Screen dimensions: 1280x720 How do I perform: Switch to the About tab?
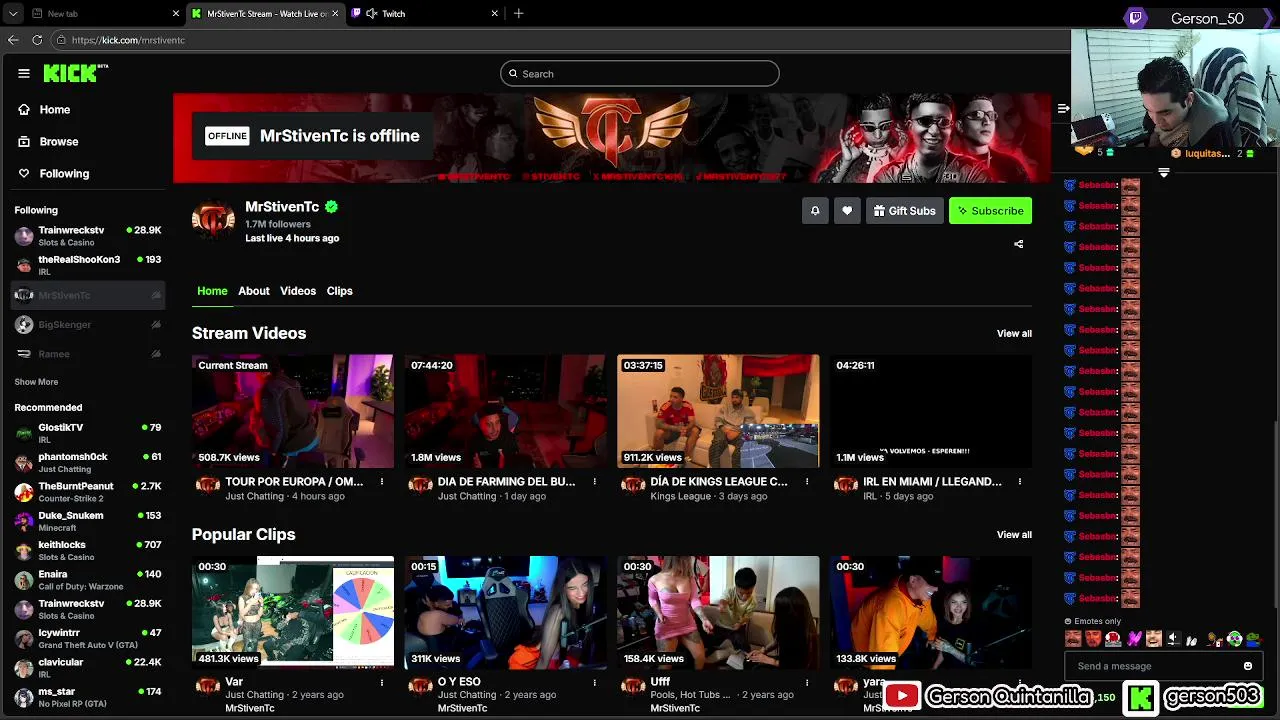pyautogui.click(x=253, y=291)
